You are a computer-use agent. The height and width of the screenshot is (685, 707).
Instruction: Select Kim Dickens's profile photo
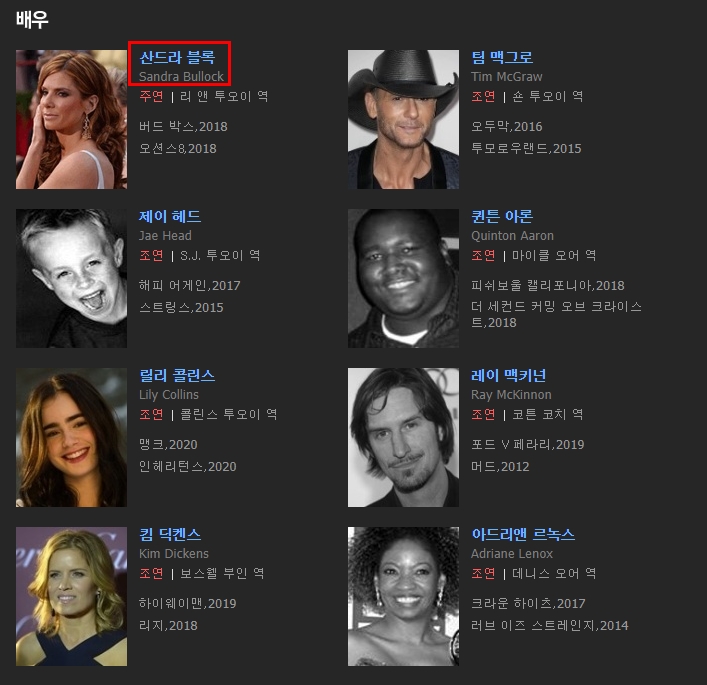(71, 597)
